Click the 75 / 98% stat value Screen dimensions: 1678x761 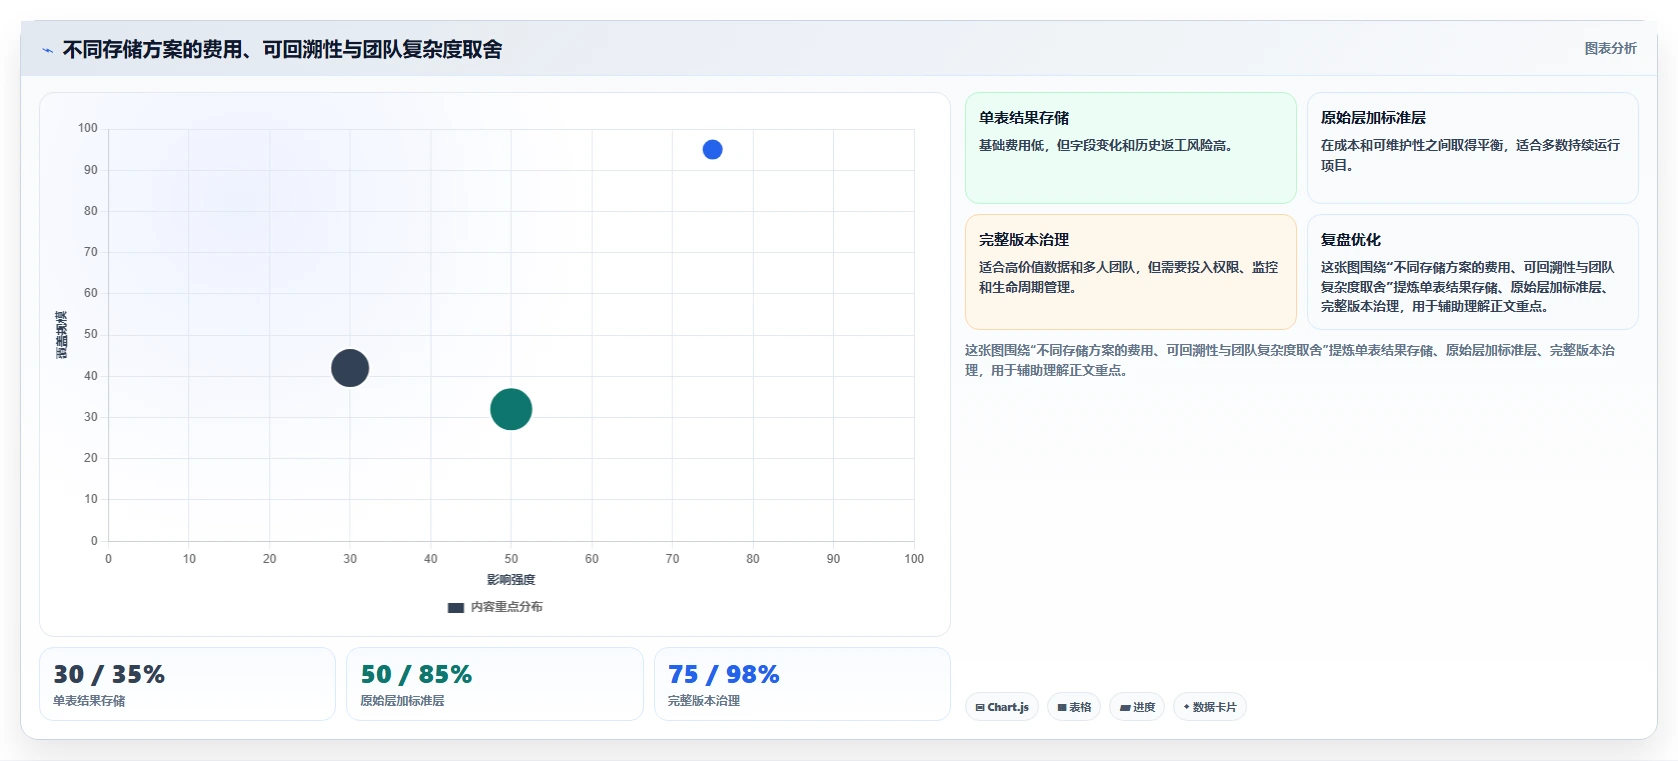click(x=724, y=675)
